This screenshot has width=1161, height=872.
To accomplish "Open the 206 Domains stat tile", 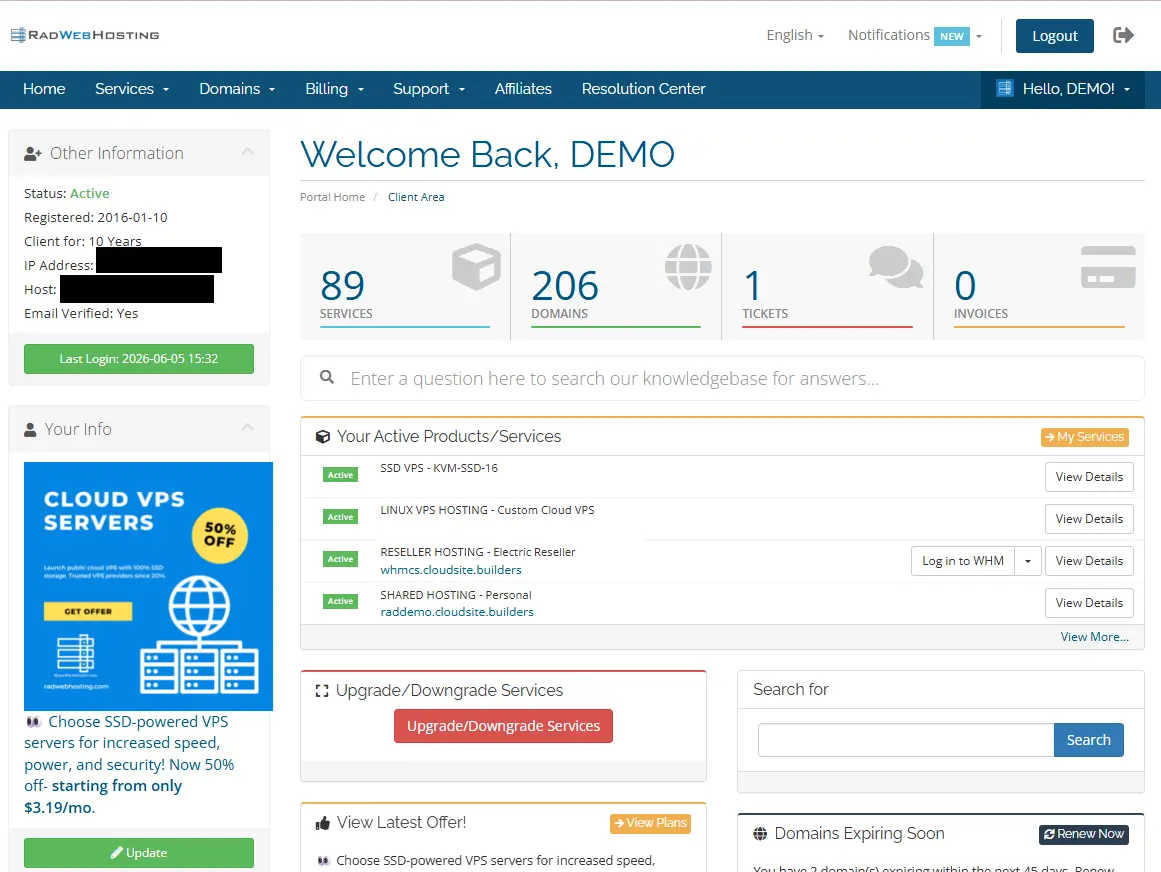I will pos(616,287).
